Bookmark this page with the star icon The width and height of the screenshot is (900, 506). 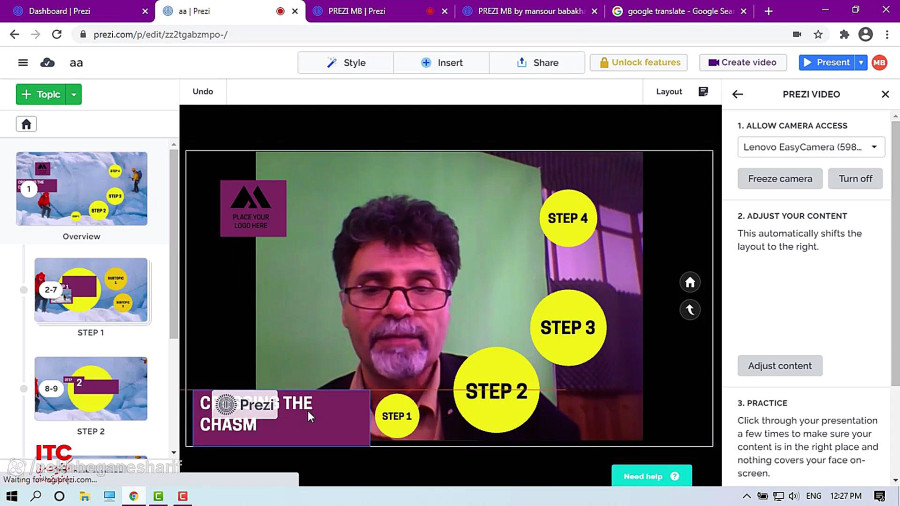818,34
